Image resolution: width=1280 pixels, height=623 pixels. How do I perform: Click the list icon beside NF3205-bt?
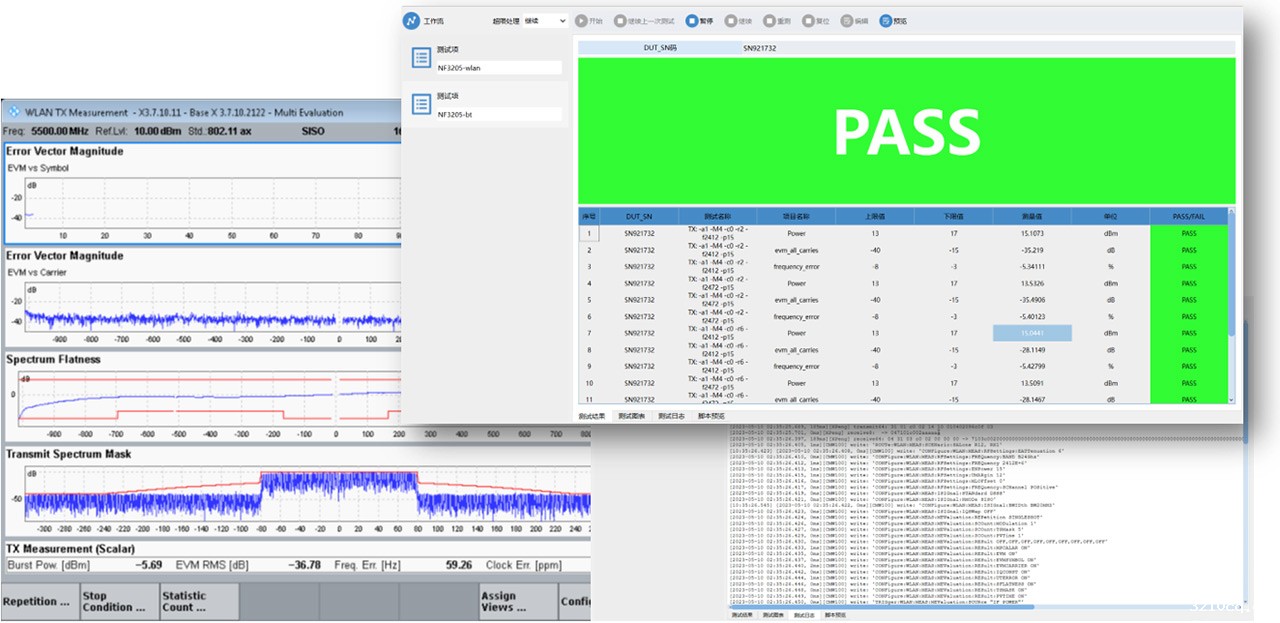tap(422, 104)
